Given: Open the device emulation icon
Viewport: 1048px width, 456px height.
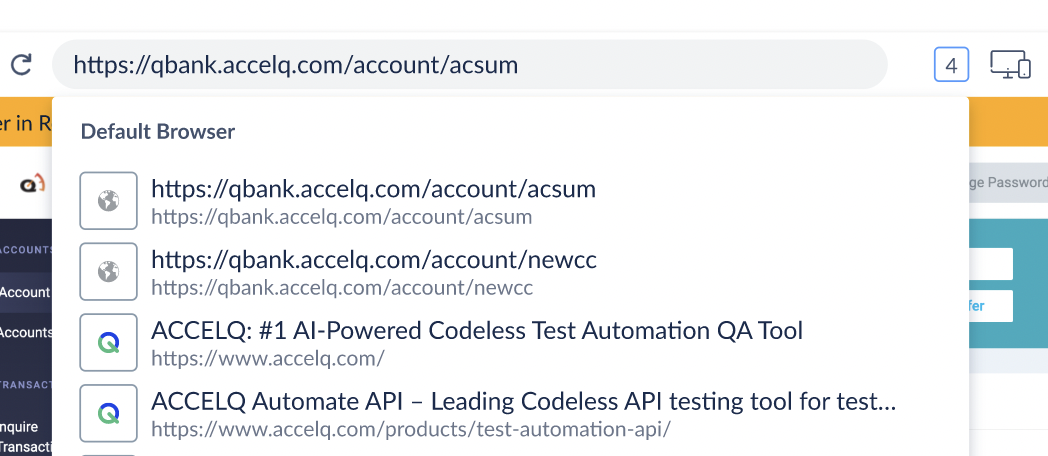Looking at the screenshot, I should [x=1010, y=65].
